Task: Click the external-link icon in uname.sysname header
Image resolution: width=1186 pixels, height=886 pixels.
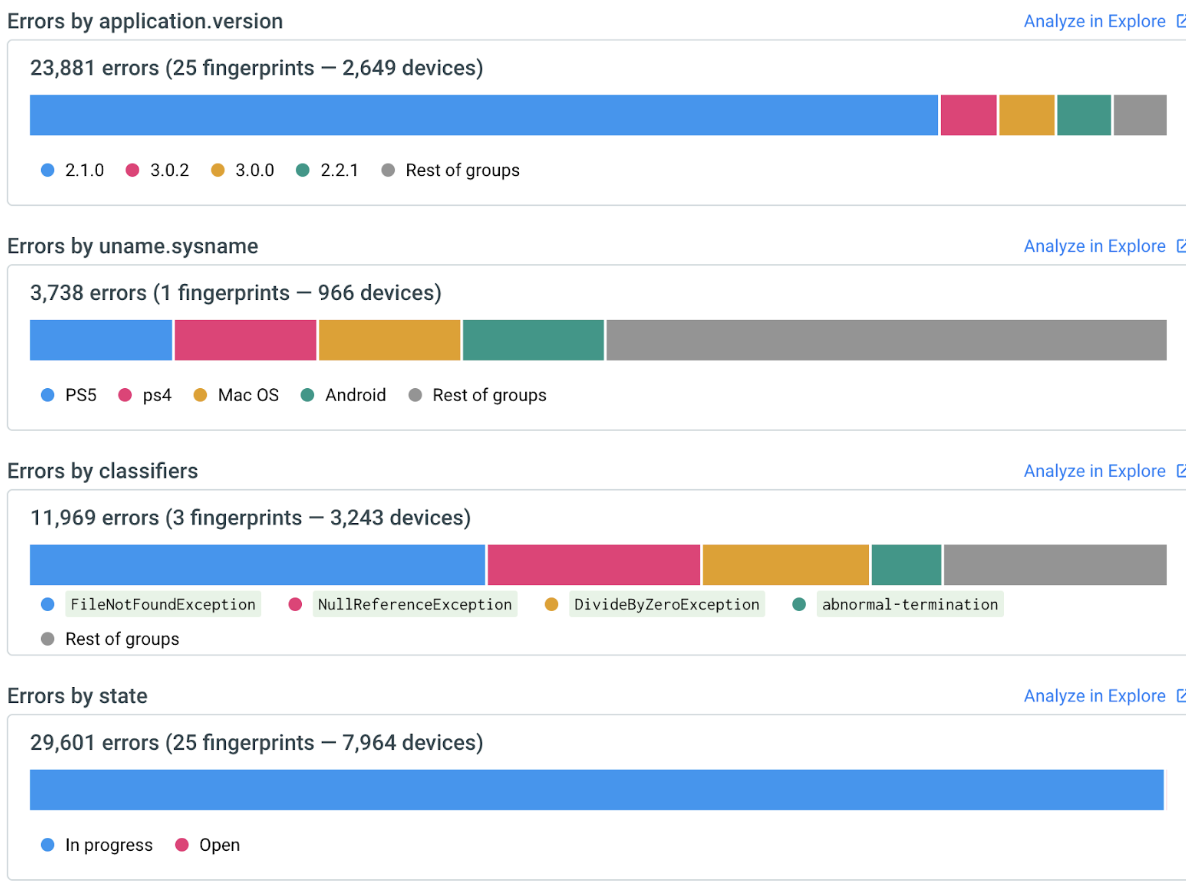Action: coord(1180,247)
